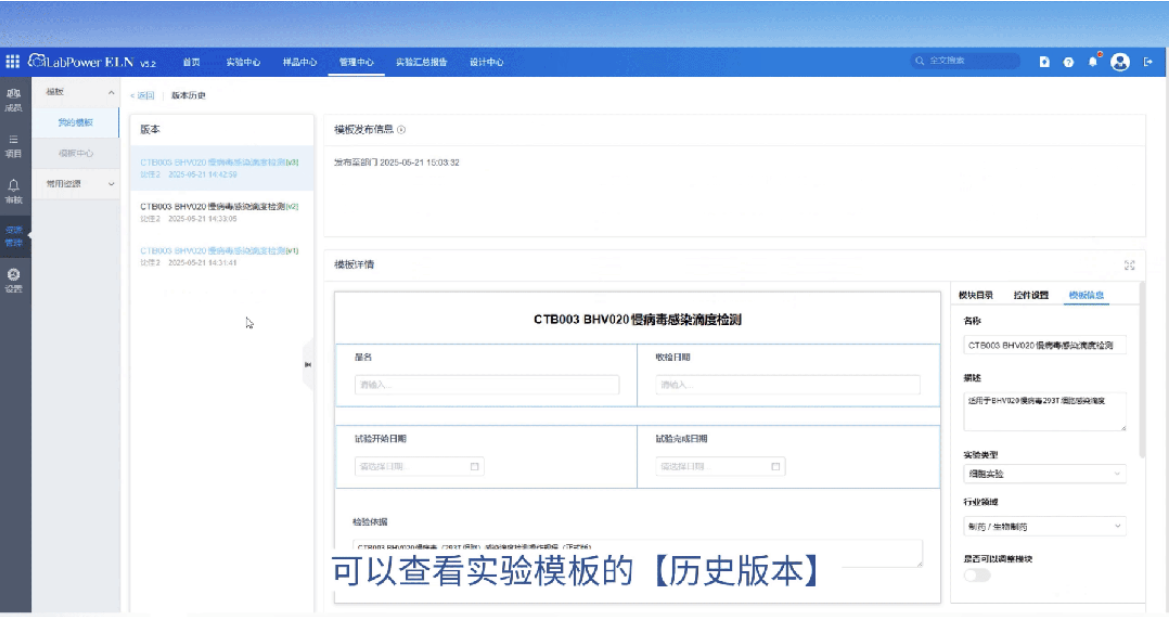The image size is (1171, 617).
Task: Click the logout icon at top right
Action: pyautogui.click(x=1149, y=62)
